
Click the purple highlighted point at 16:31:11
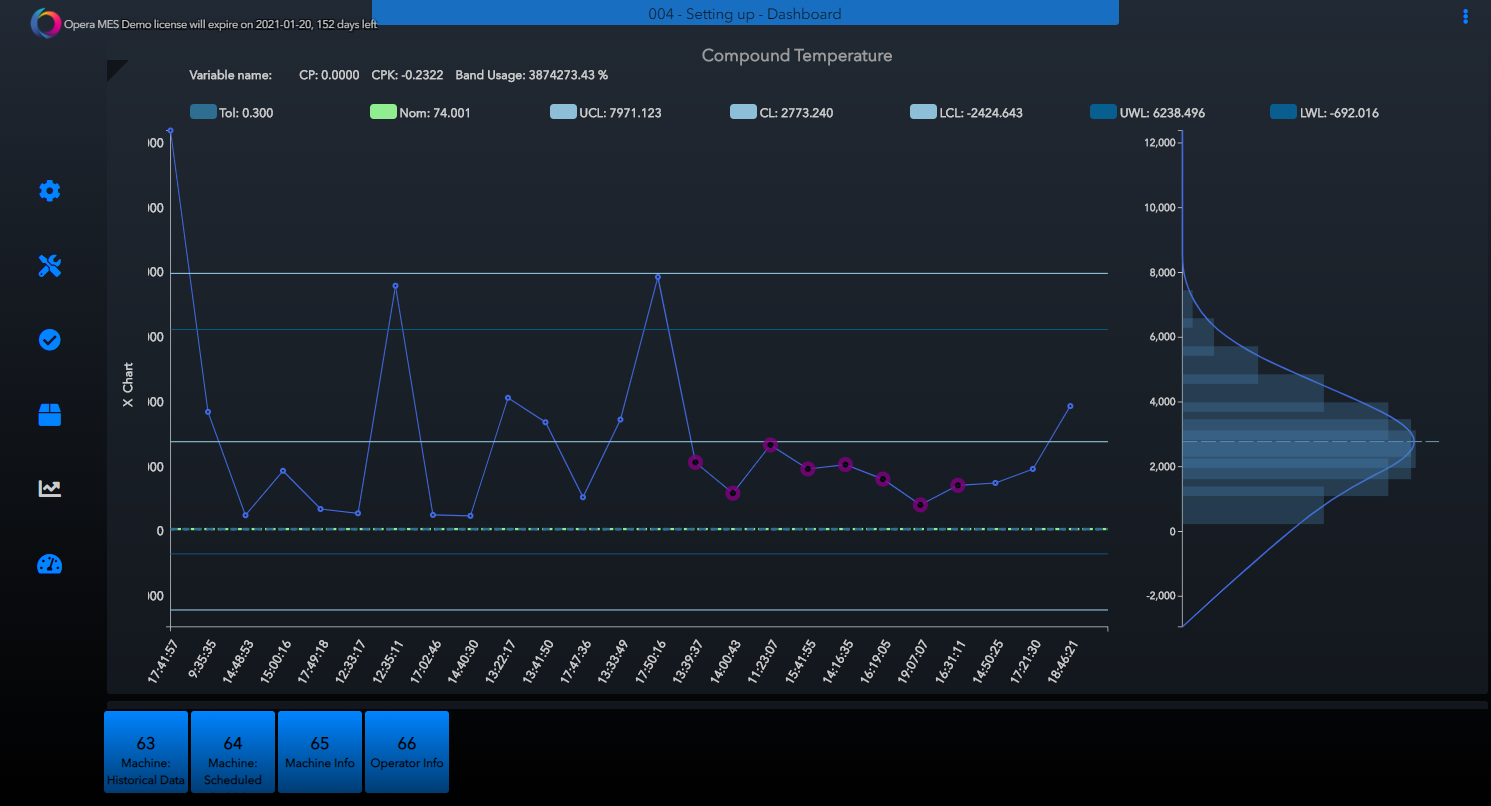[958, 485]
